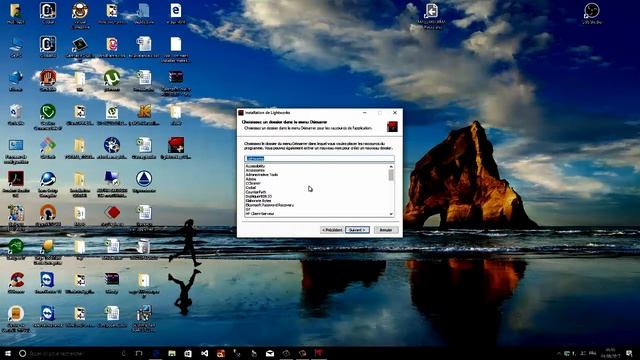Open Task View from the taskbar
The width and height of the screenshot is (640, 360).
(139, 353)
